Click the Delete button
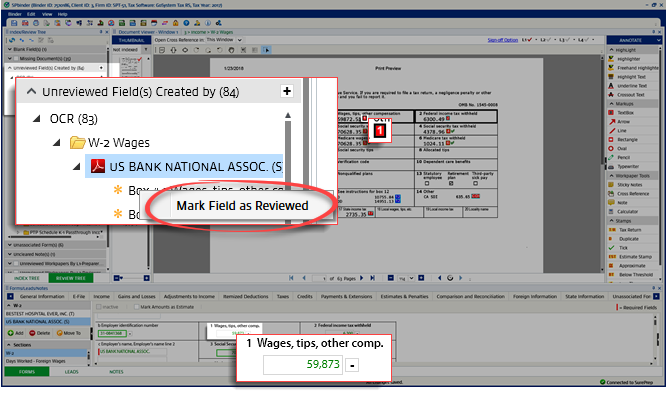The height and width of the screenshot is (397, 666). (x=40, y=333)
